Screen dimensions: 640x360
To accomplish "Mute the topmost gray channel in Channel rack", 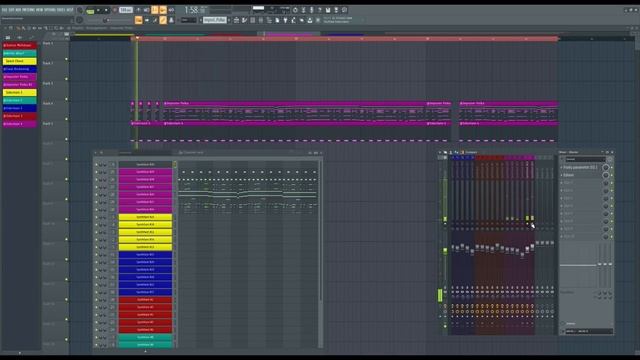I will pyautogui.click(x=97, y=165).
